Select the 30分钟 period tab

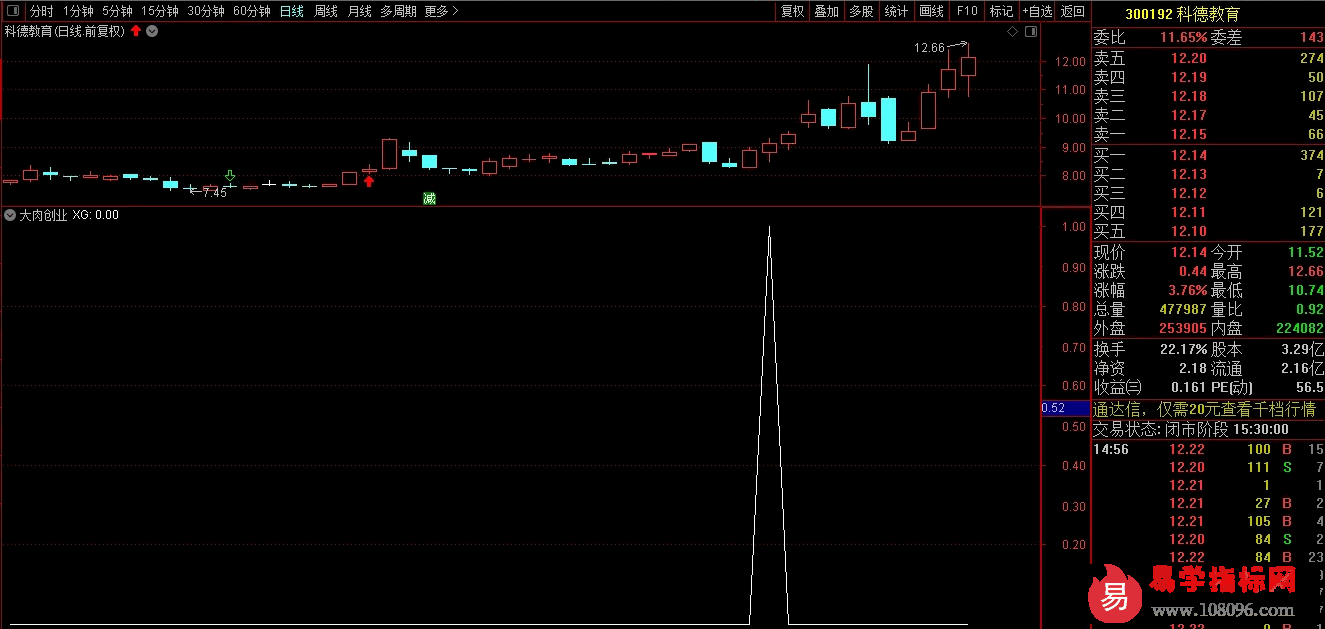206,11
